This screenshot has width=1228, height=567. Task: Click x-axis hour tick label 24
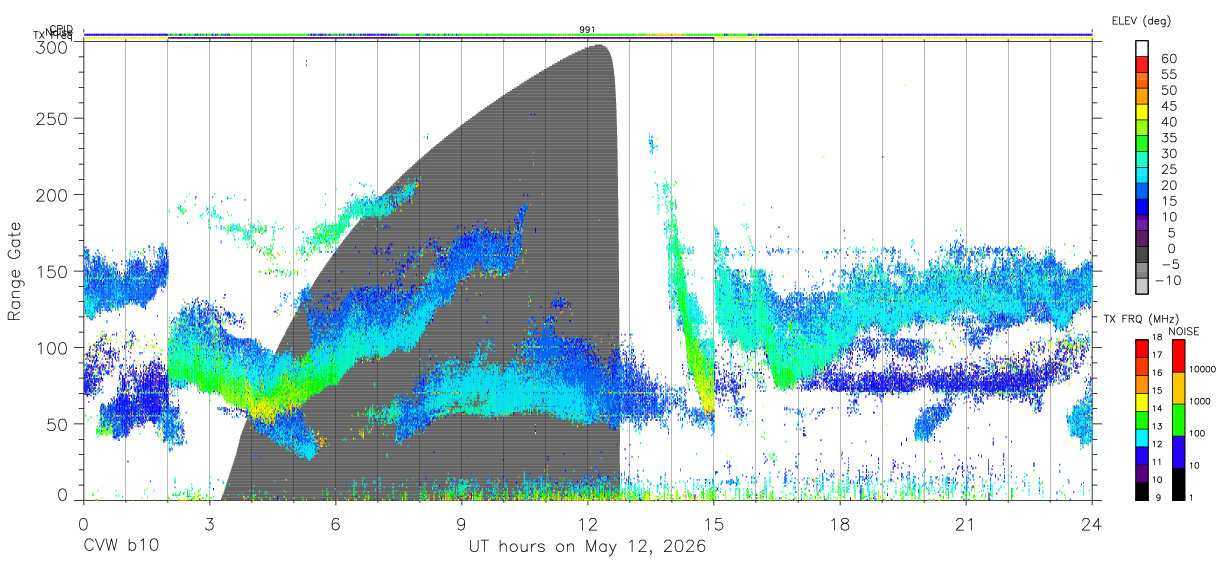tap(1092, 524)
